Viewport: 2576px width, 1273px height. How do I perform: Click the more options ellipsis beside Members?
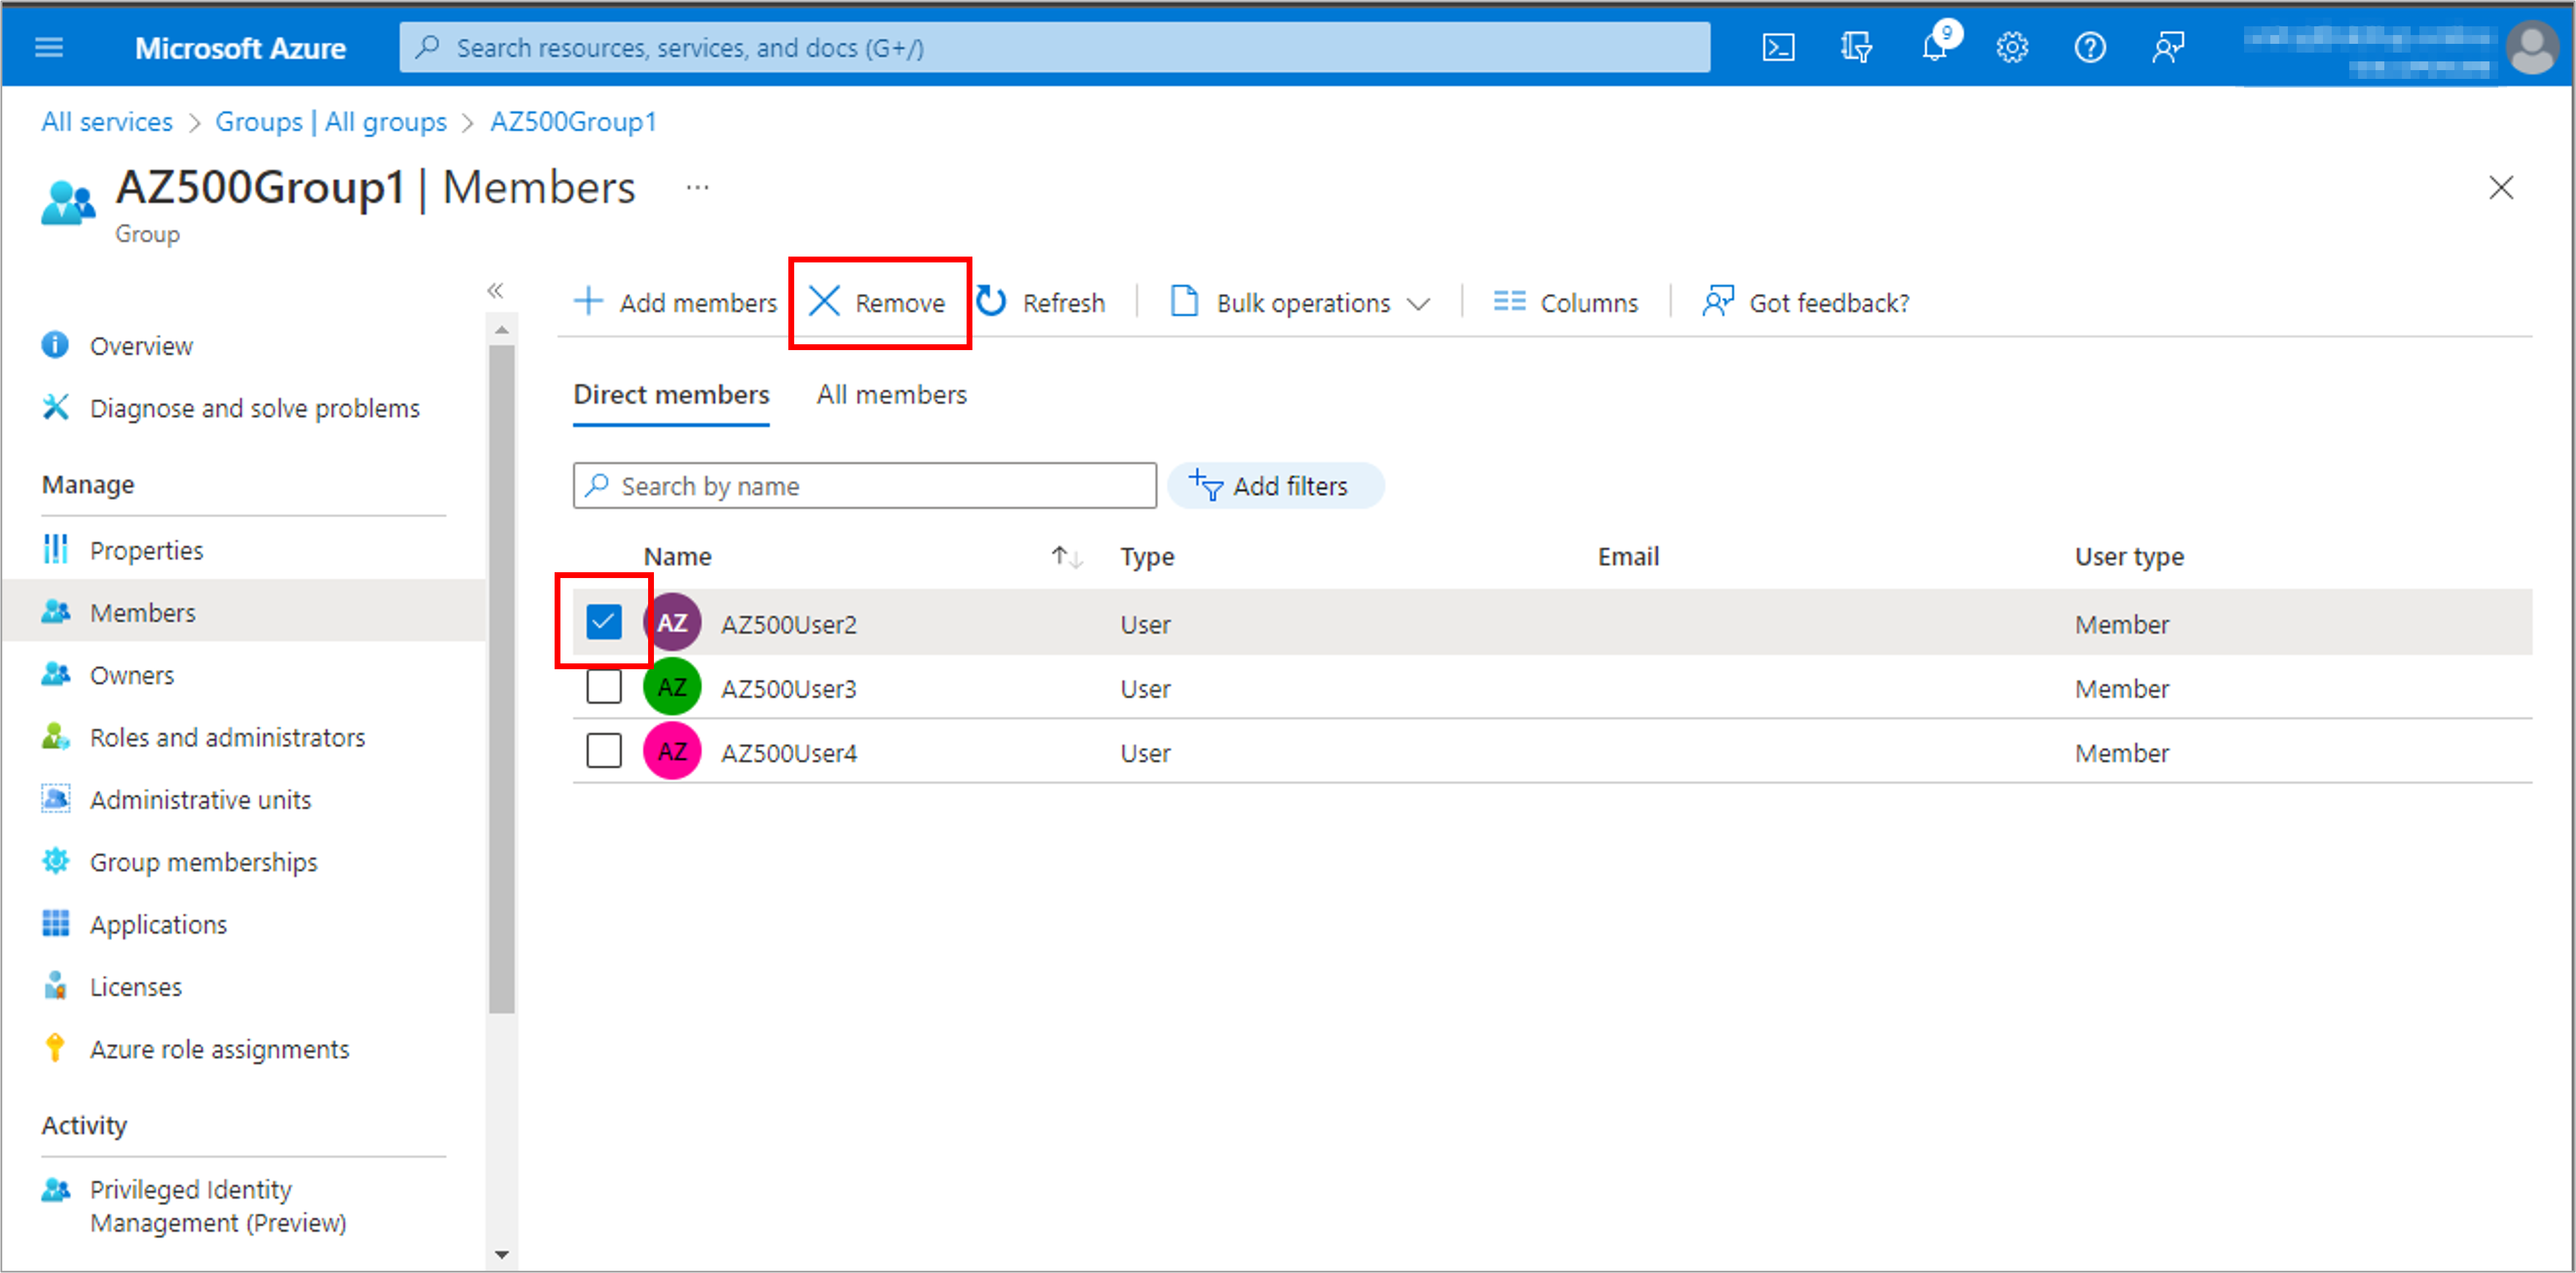697,188
